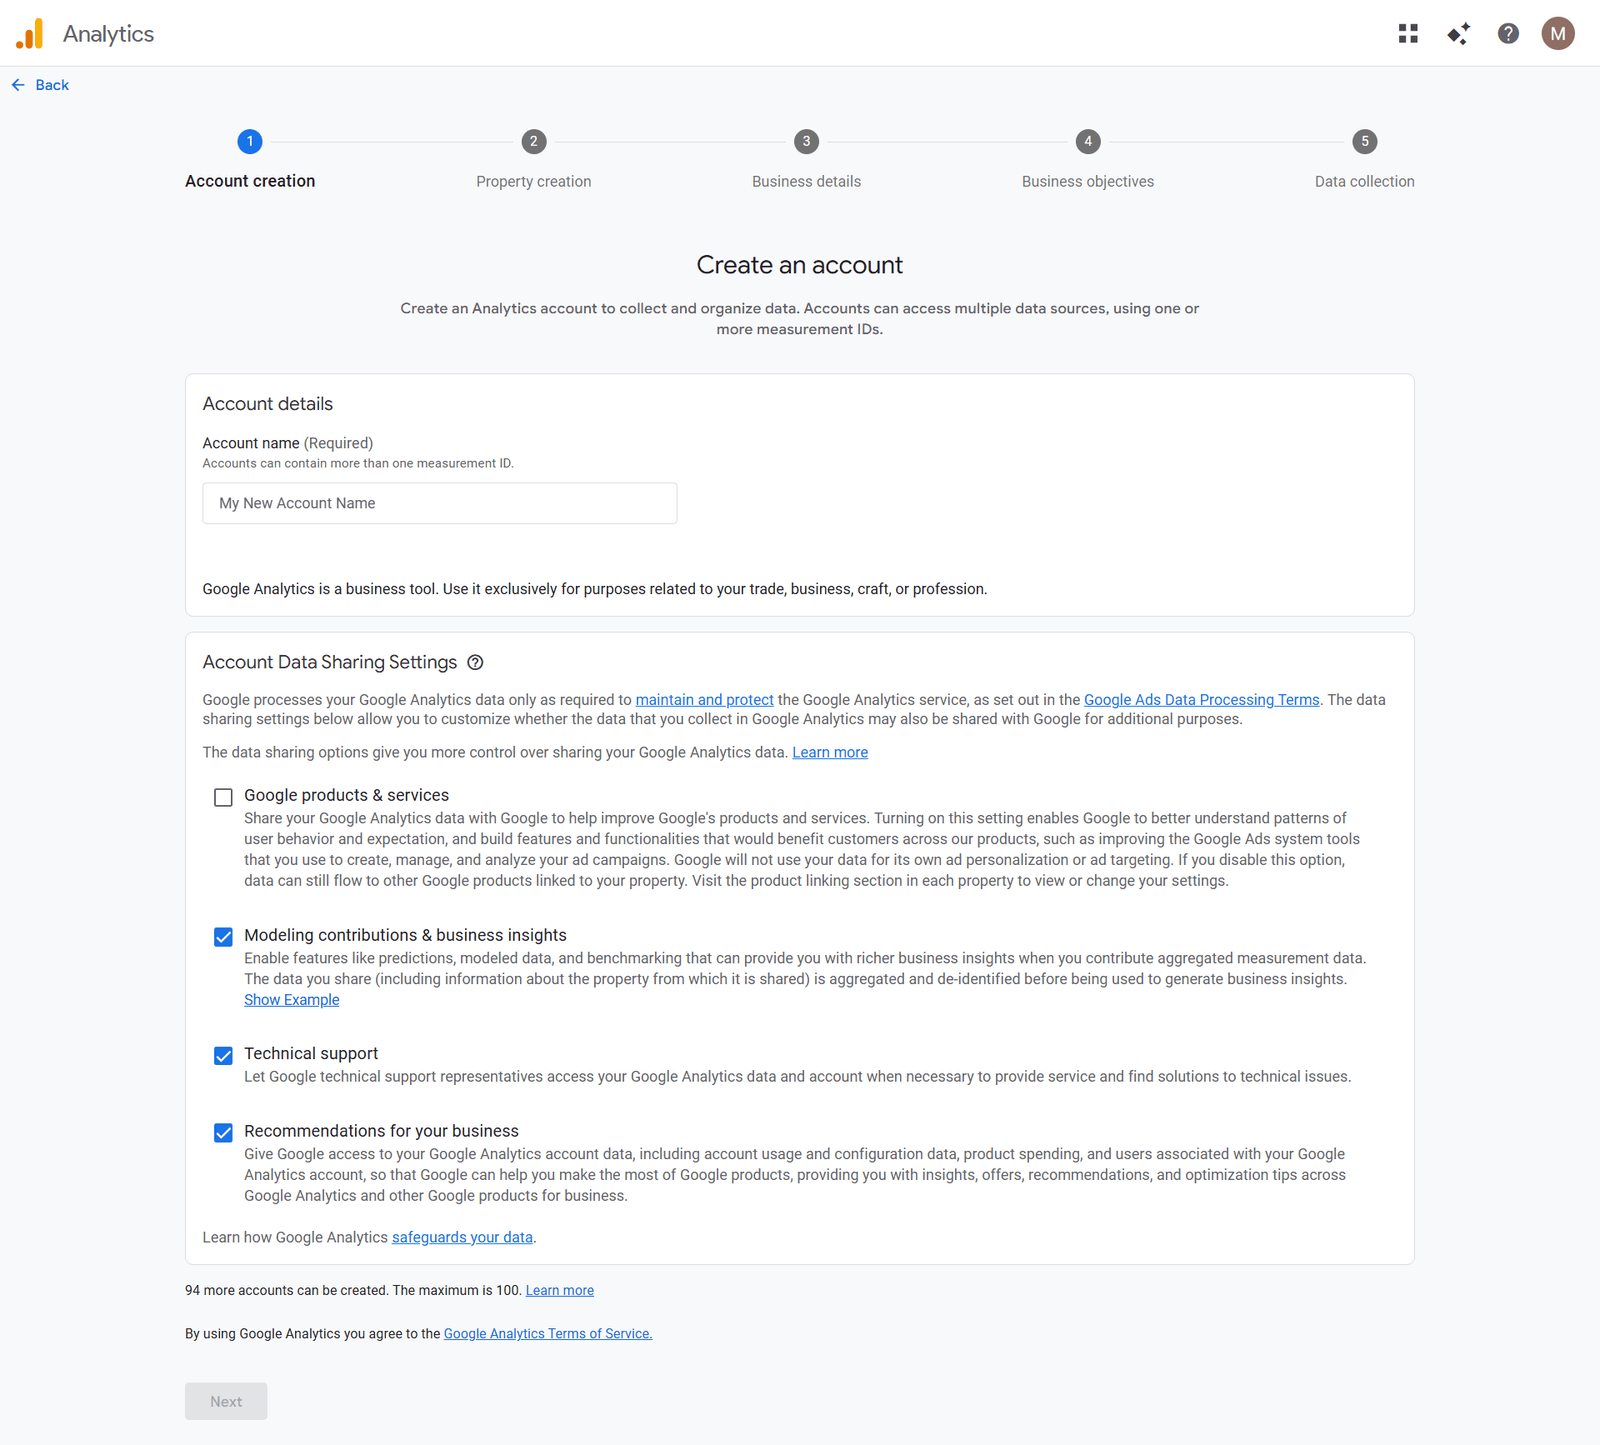Click the Google Analytics logo
The height and width of the screenshot is (1445, 1600).
(31, 32)
